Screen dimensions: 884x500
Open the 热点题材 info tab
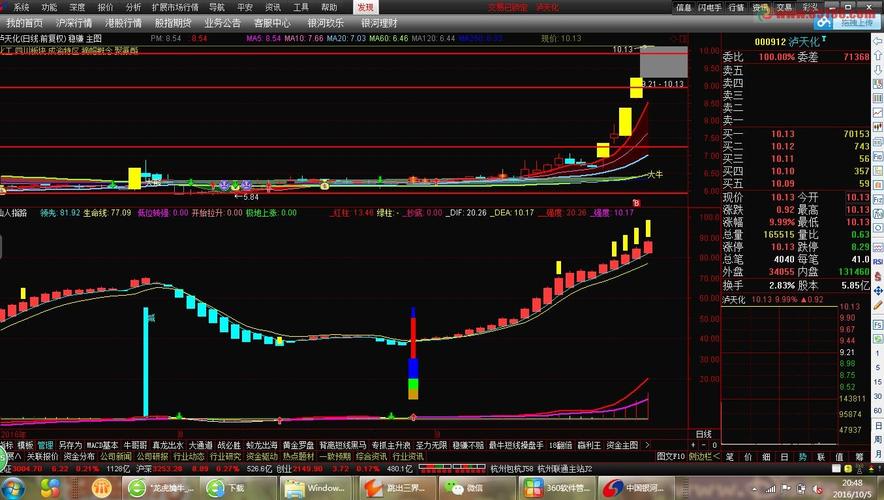pos(298,457)
